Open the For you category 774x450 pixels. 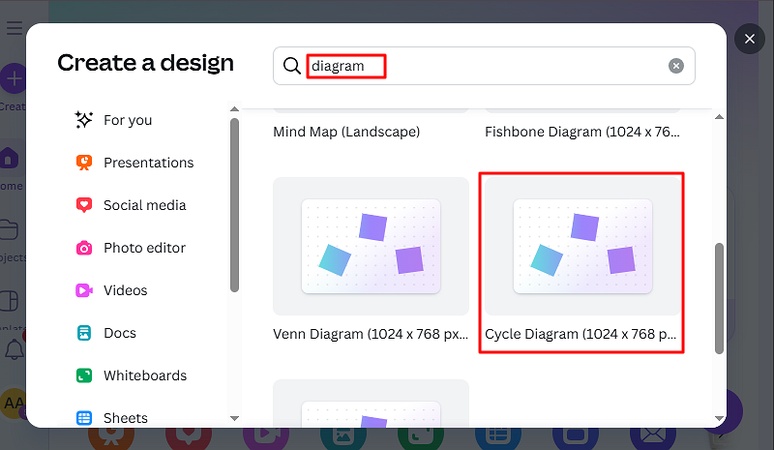click(128, 120)
